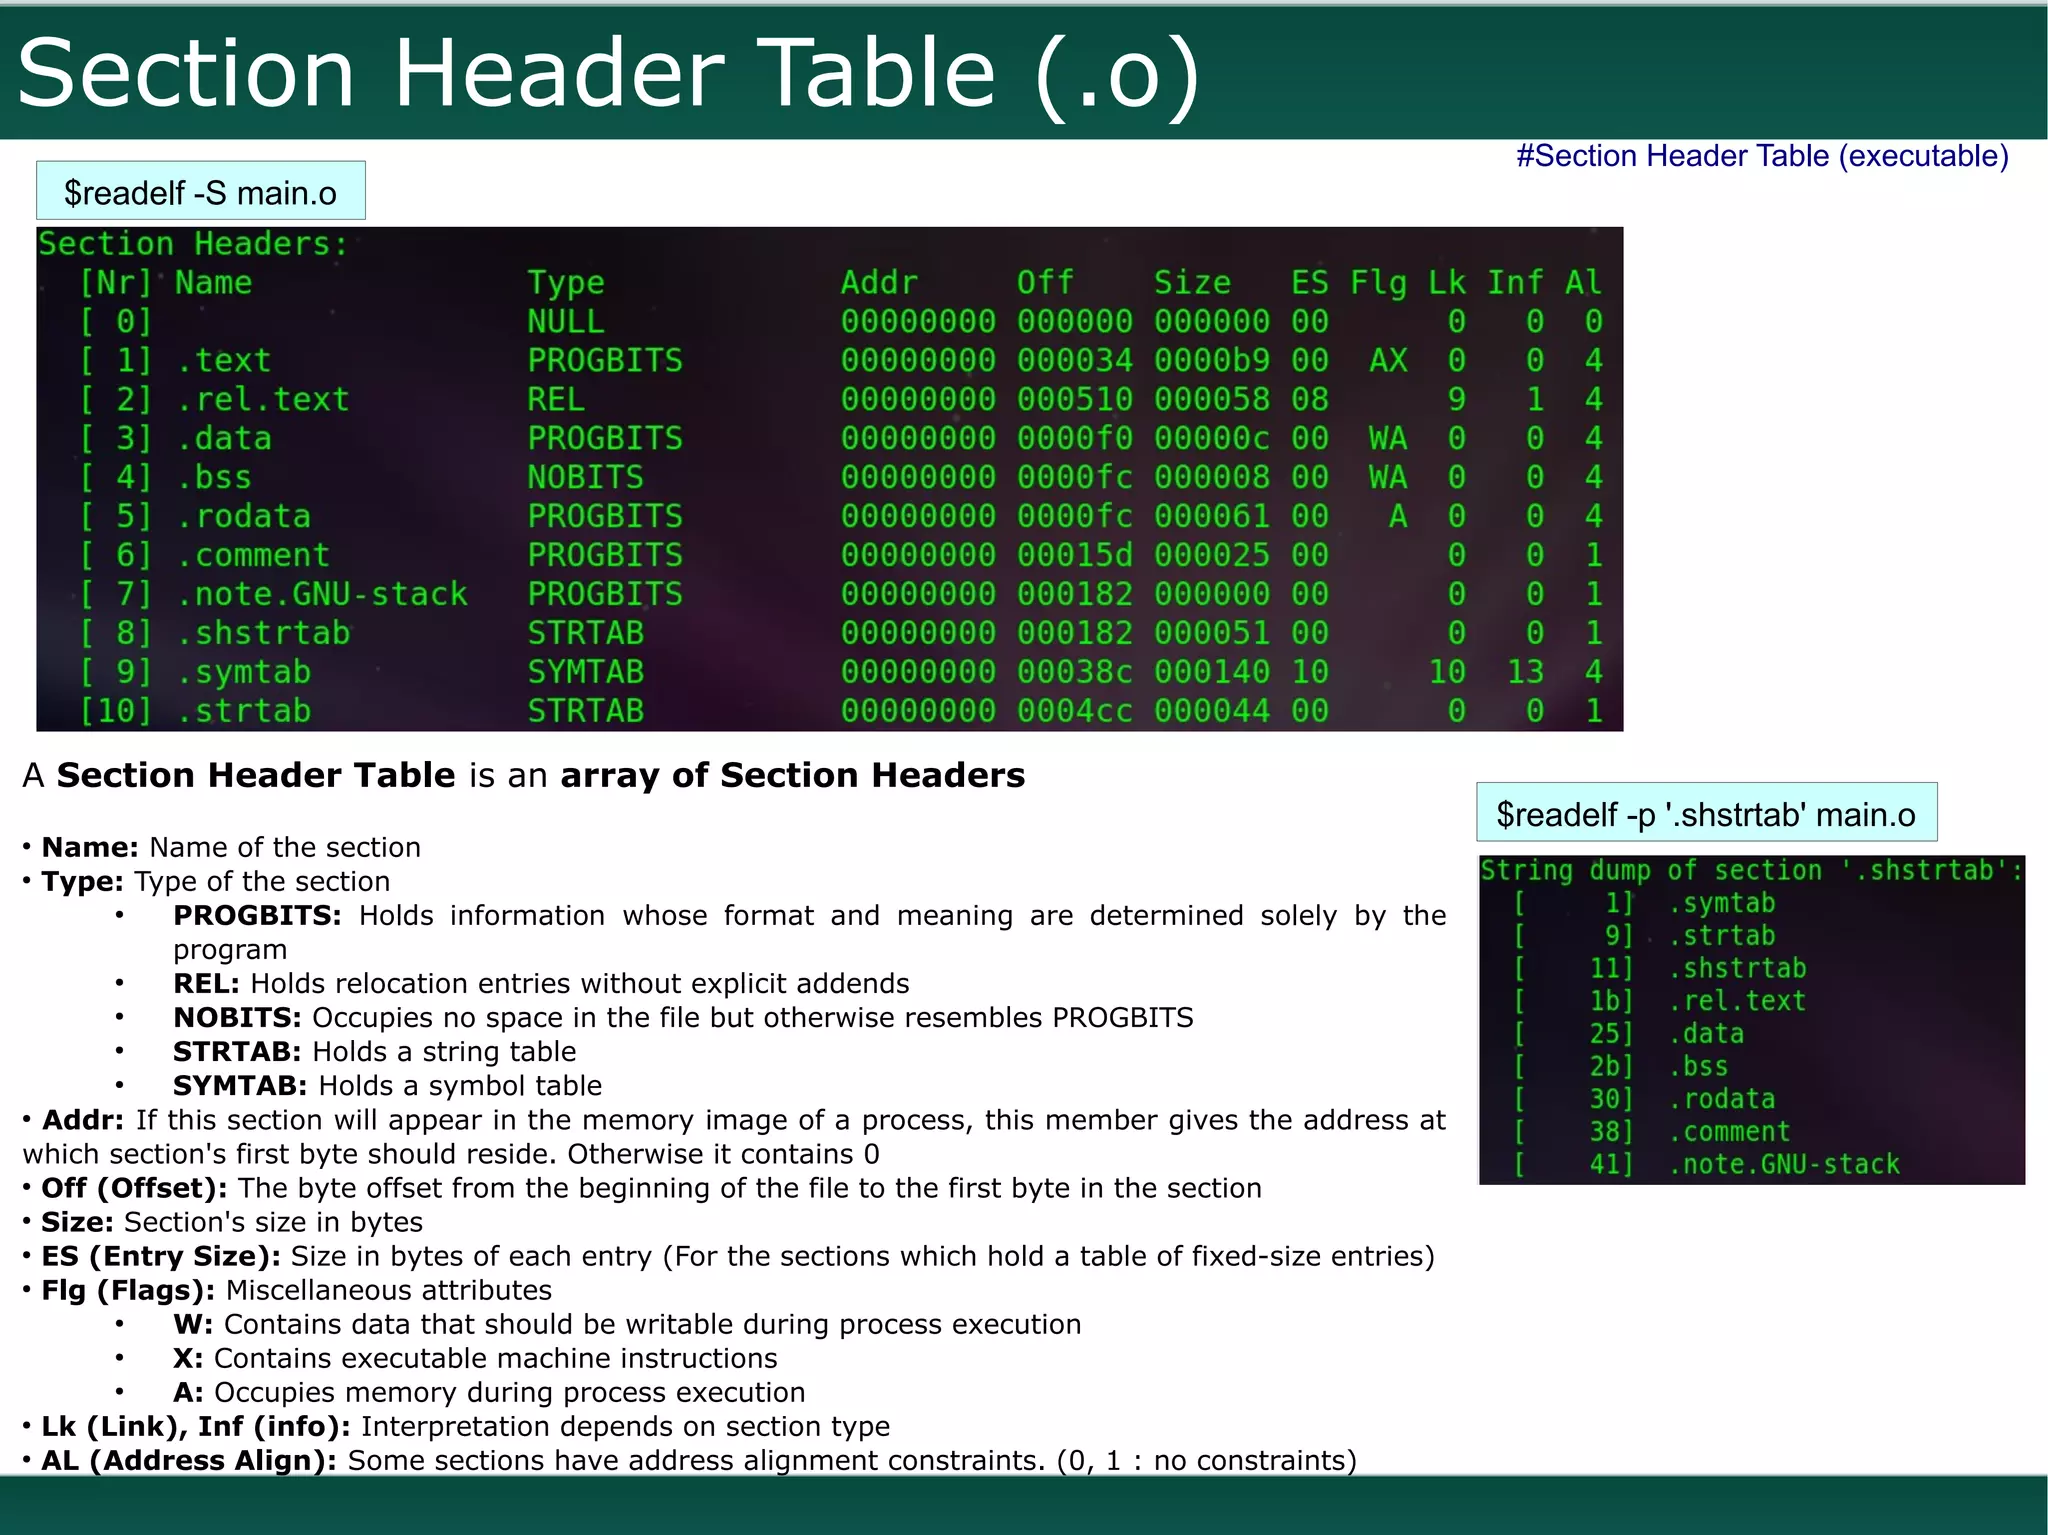Select the .symtab row name in headers table
This screenshot has width=2048, height=1535.
243,672
